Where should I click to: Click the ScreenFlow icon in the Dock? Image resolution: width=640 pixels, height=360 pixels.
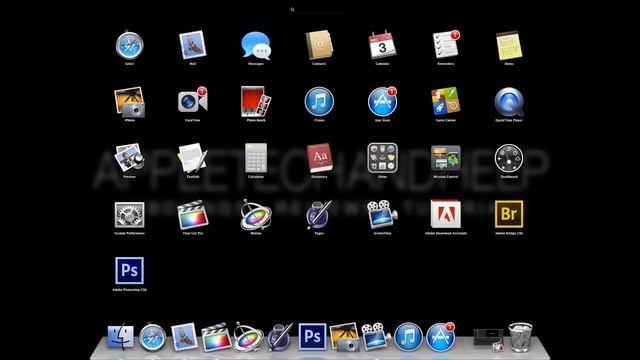click(x=376, y=337)
